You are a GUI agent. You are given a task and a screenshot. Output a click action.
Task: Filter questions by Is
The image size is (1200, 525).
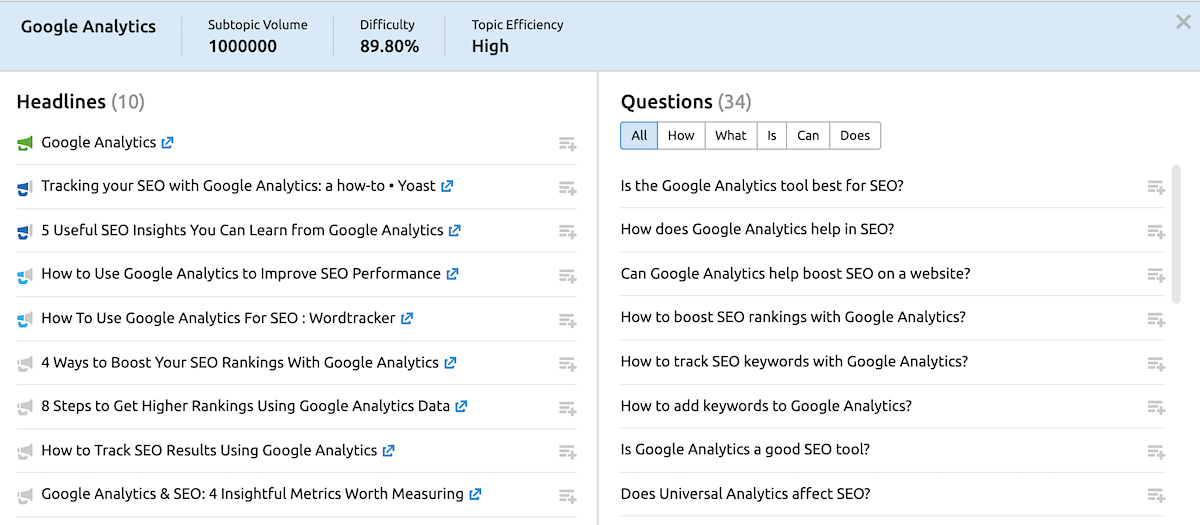772,136
